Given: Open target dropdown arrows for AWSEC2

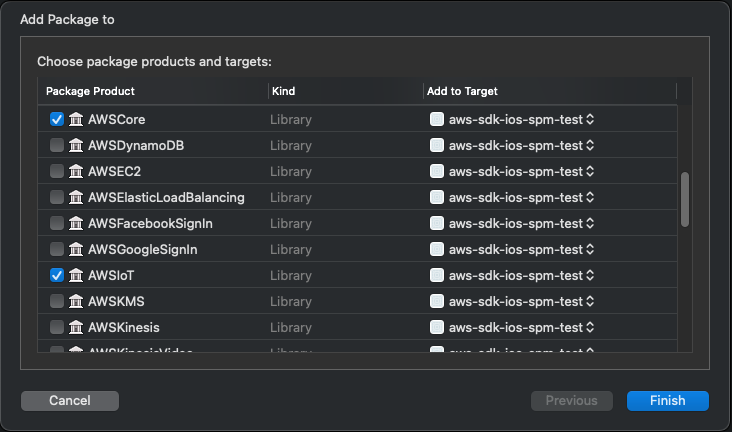Looking at the screenshot, I should [590, 171].
